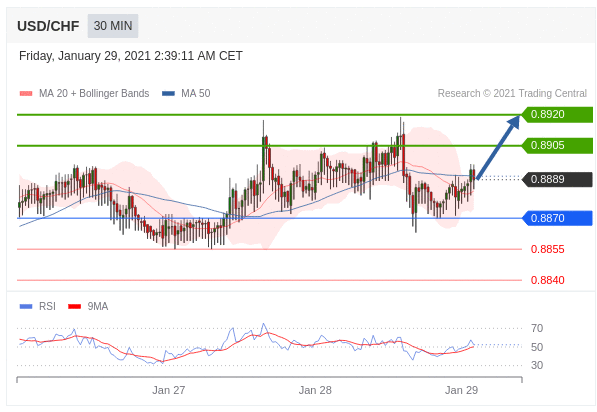Click the Jan 28 date axis label

(315, 390)
